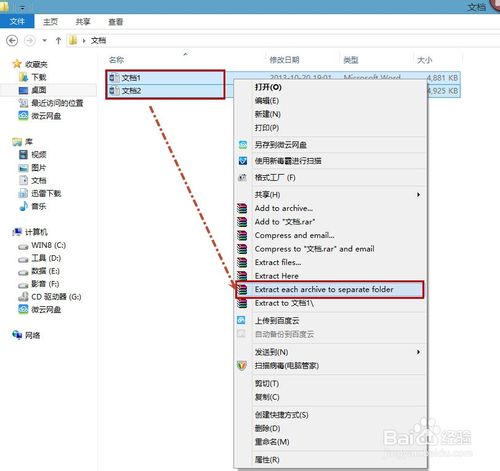The width and height of the screenshot is (500, 471).
Task: Choose 打开(O) from the context menu
Action: click(x=268, y=87)
